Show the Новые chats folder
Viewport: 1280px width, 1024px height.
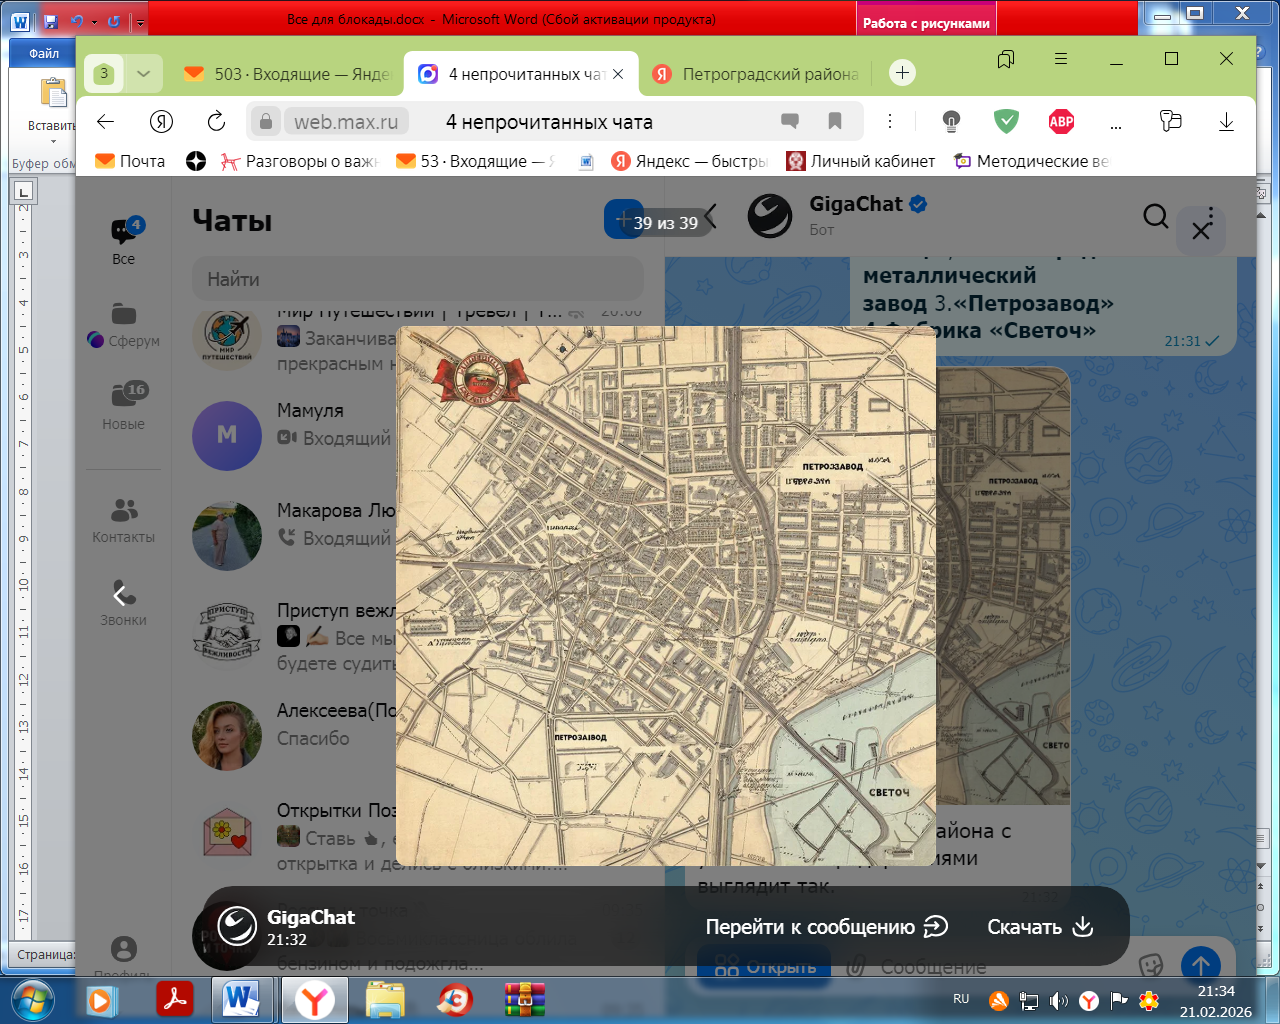click(124, 406)
